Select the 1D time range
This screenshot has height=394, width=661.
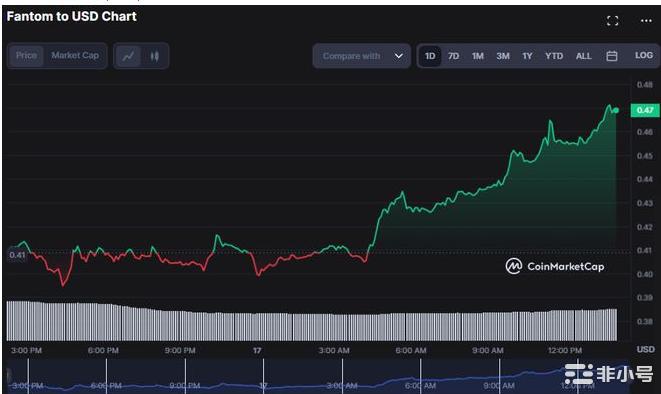[430, 56]
